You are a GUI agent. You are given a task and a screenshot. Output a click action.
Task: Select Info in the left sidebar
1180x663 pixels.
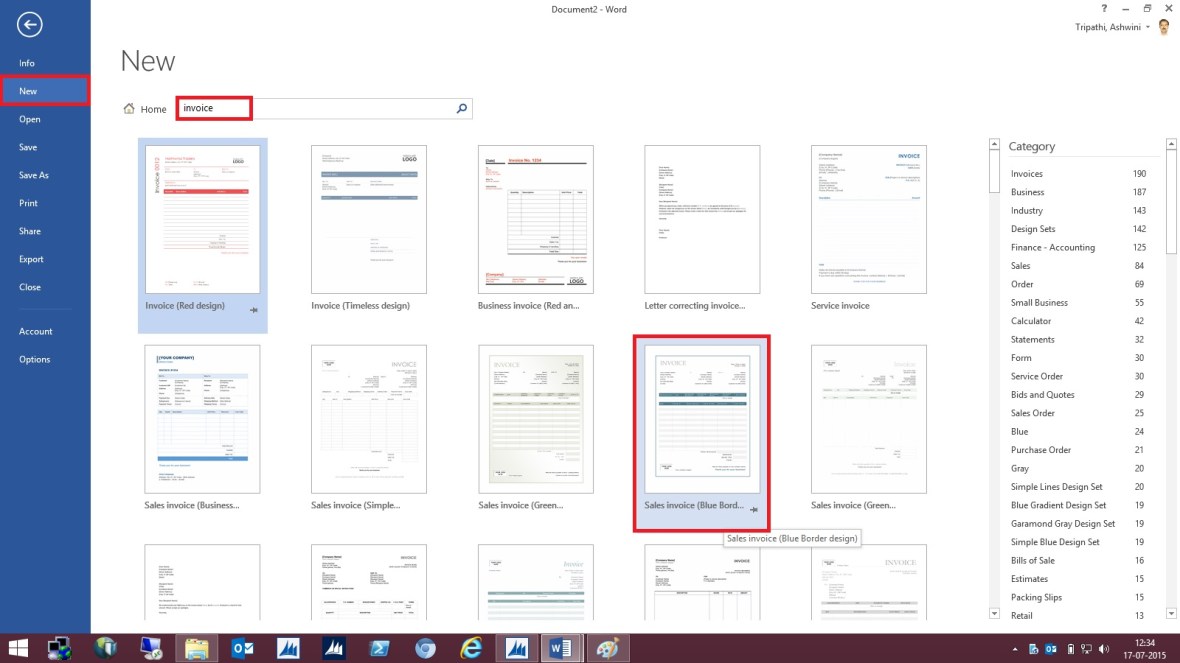[x=29, y=62]
